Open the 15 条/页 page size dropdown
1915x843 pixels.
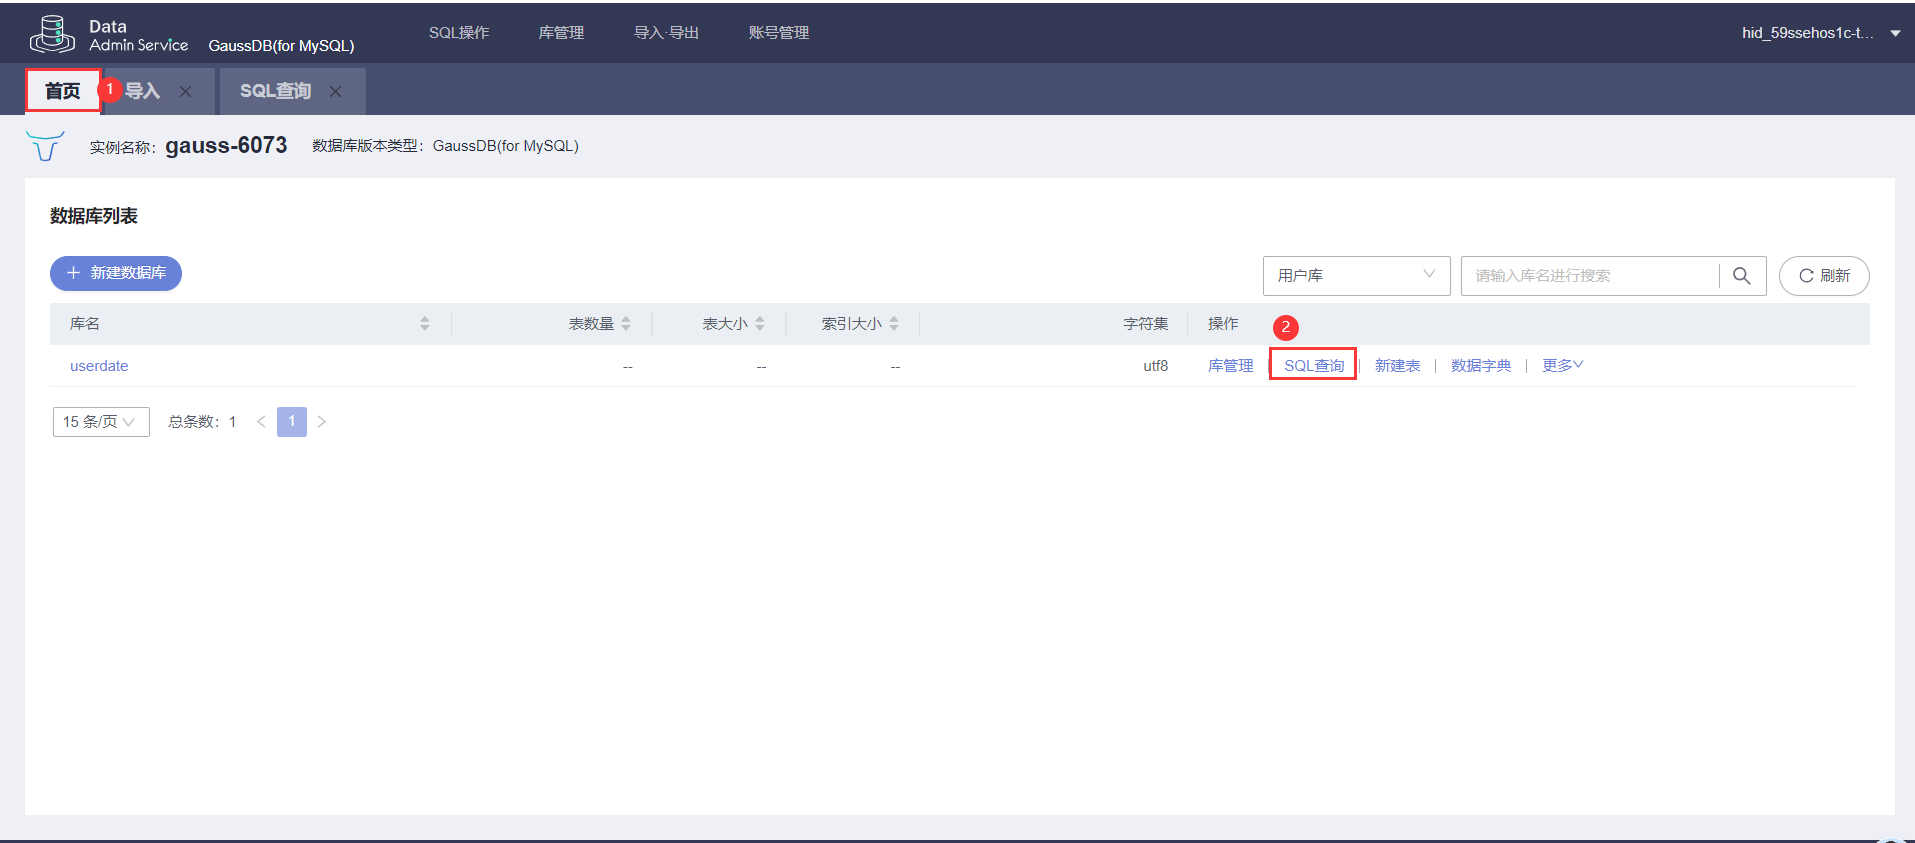[101, 422]
